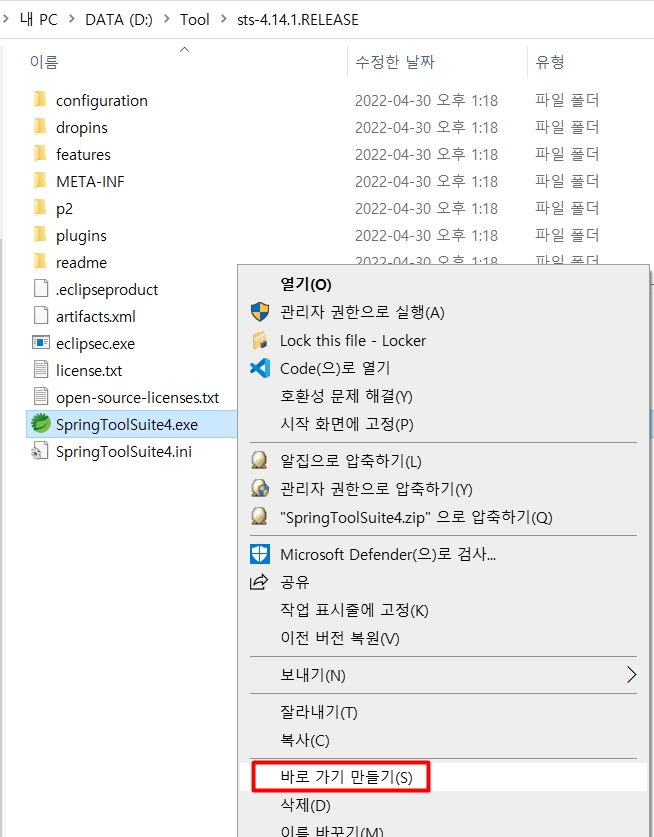Choose 작업 표시줄에 고정(K)

click(443, 610)
